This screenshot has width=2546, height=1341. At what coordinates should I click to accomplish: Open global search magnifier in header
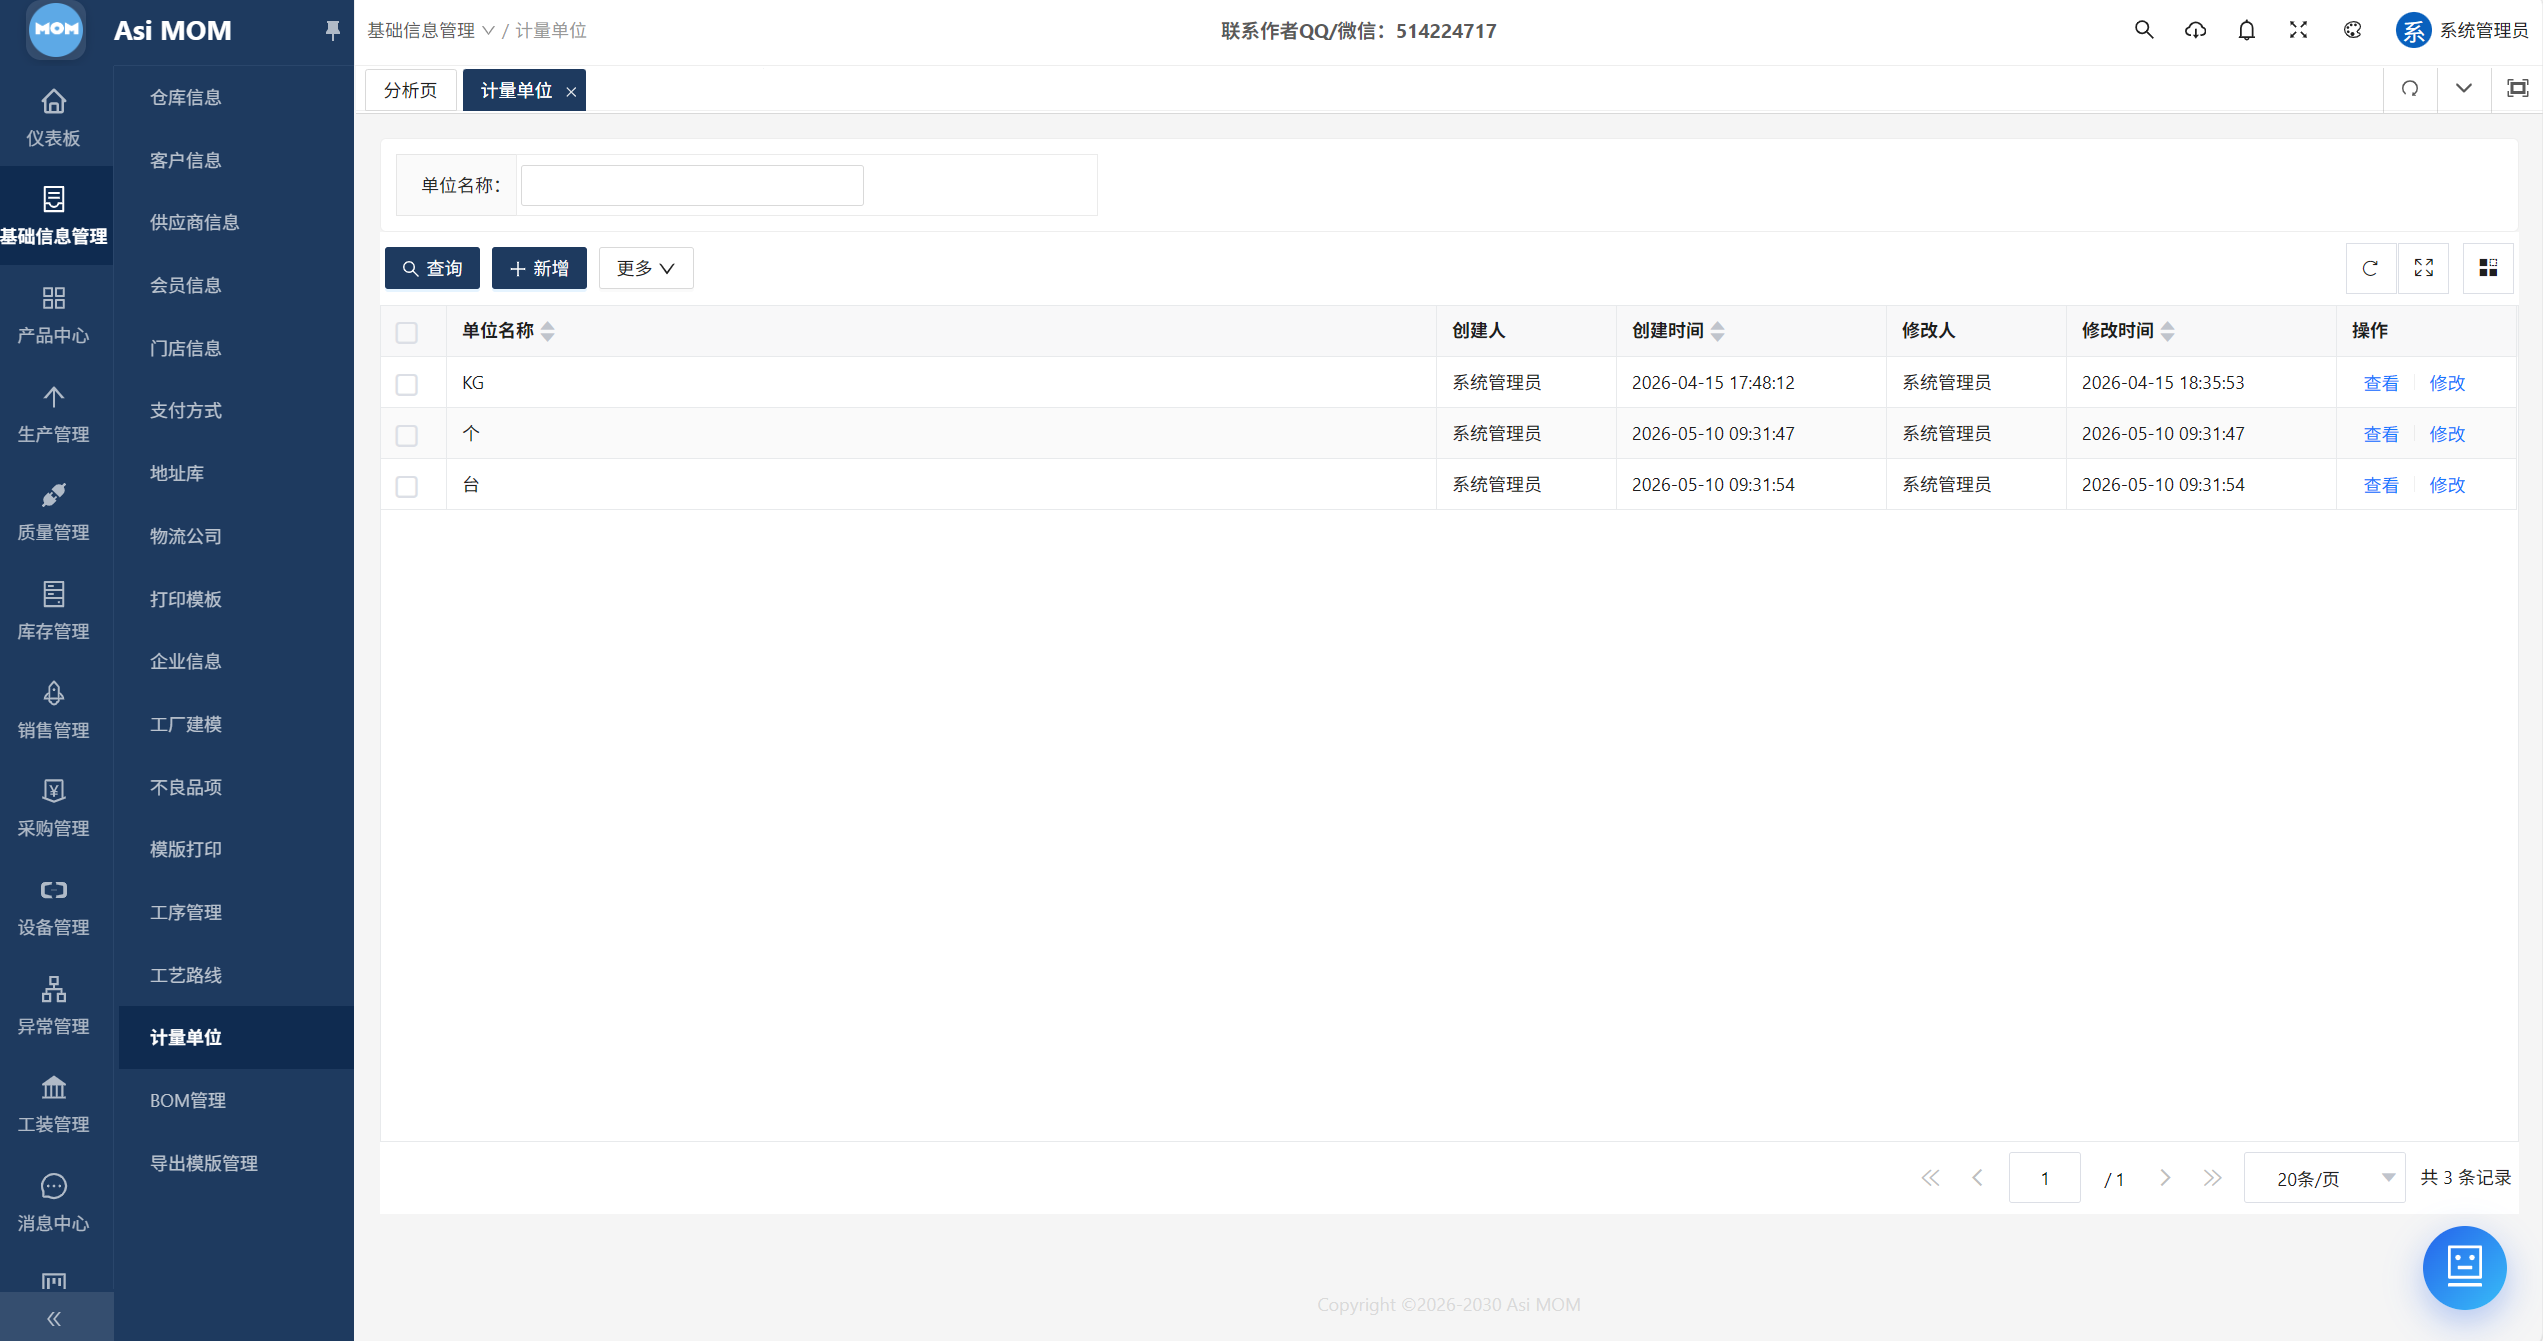(2143, 30)
